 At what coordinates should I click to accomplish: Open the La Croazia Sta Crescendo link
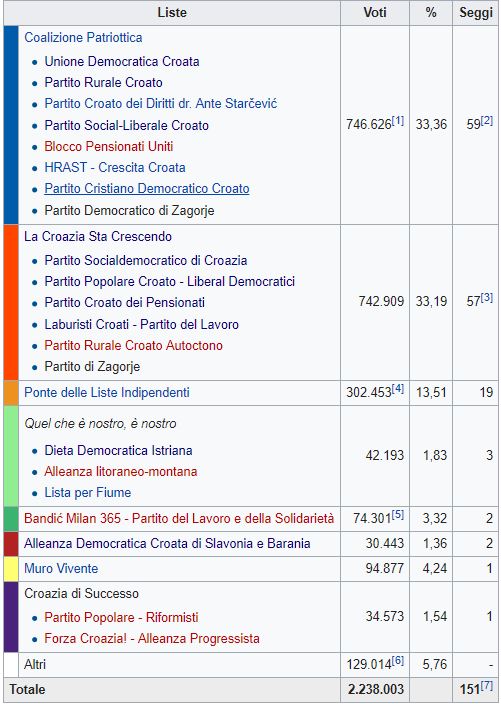(98, 237)
